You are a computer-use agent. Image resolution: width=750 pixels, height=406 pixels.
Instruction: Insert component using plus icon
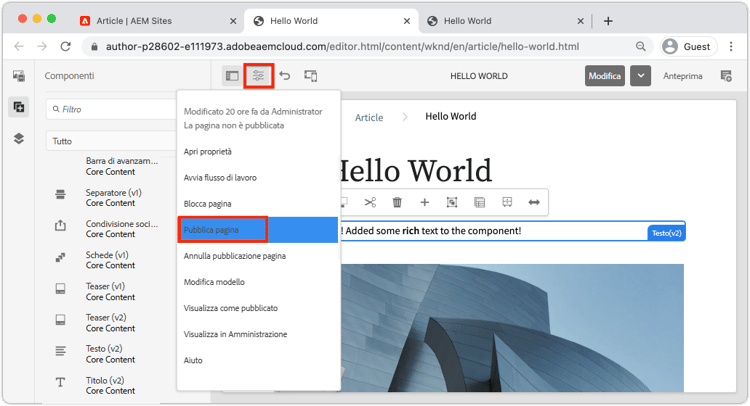tap(424, 202)
